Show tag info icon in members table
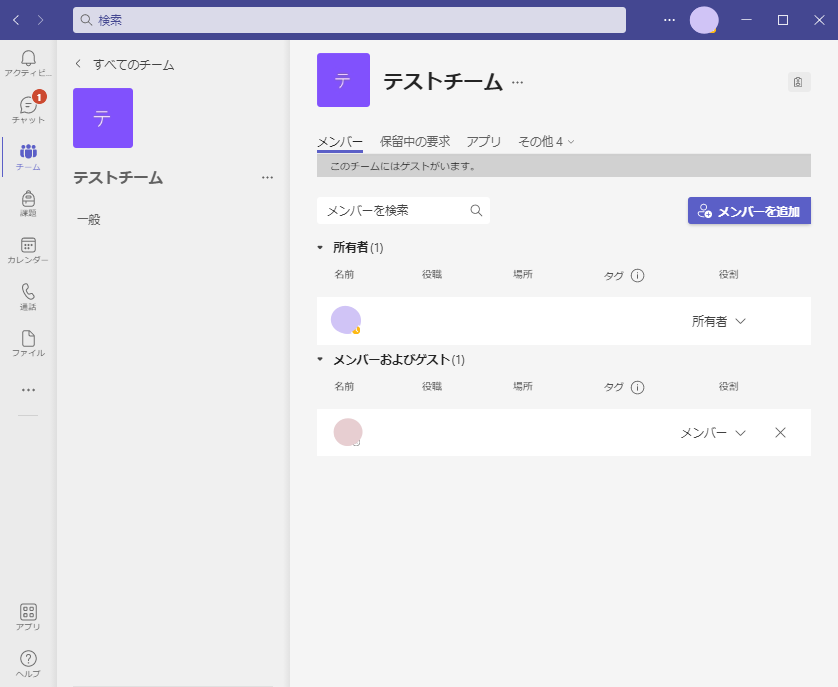The image size is (838, 687). coord(637,387)
